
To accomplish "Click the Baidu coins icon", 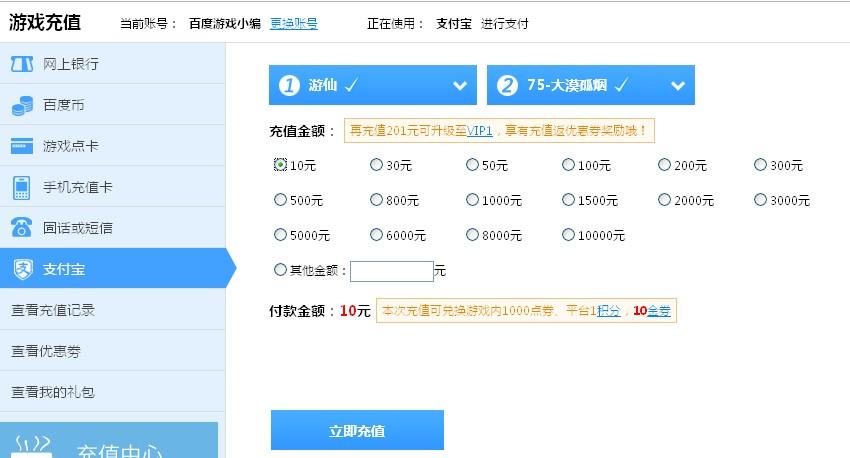I will (x=22, y=105).
